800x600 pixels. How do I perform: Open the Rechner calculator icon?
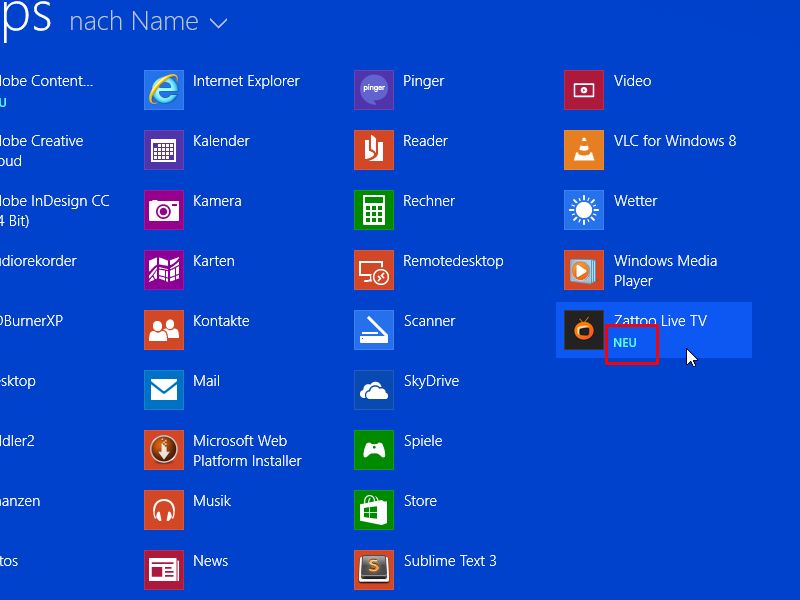pos(374,210)
